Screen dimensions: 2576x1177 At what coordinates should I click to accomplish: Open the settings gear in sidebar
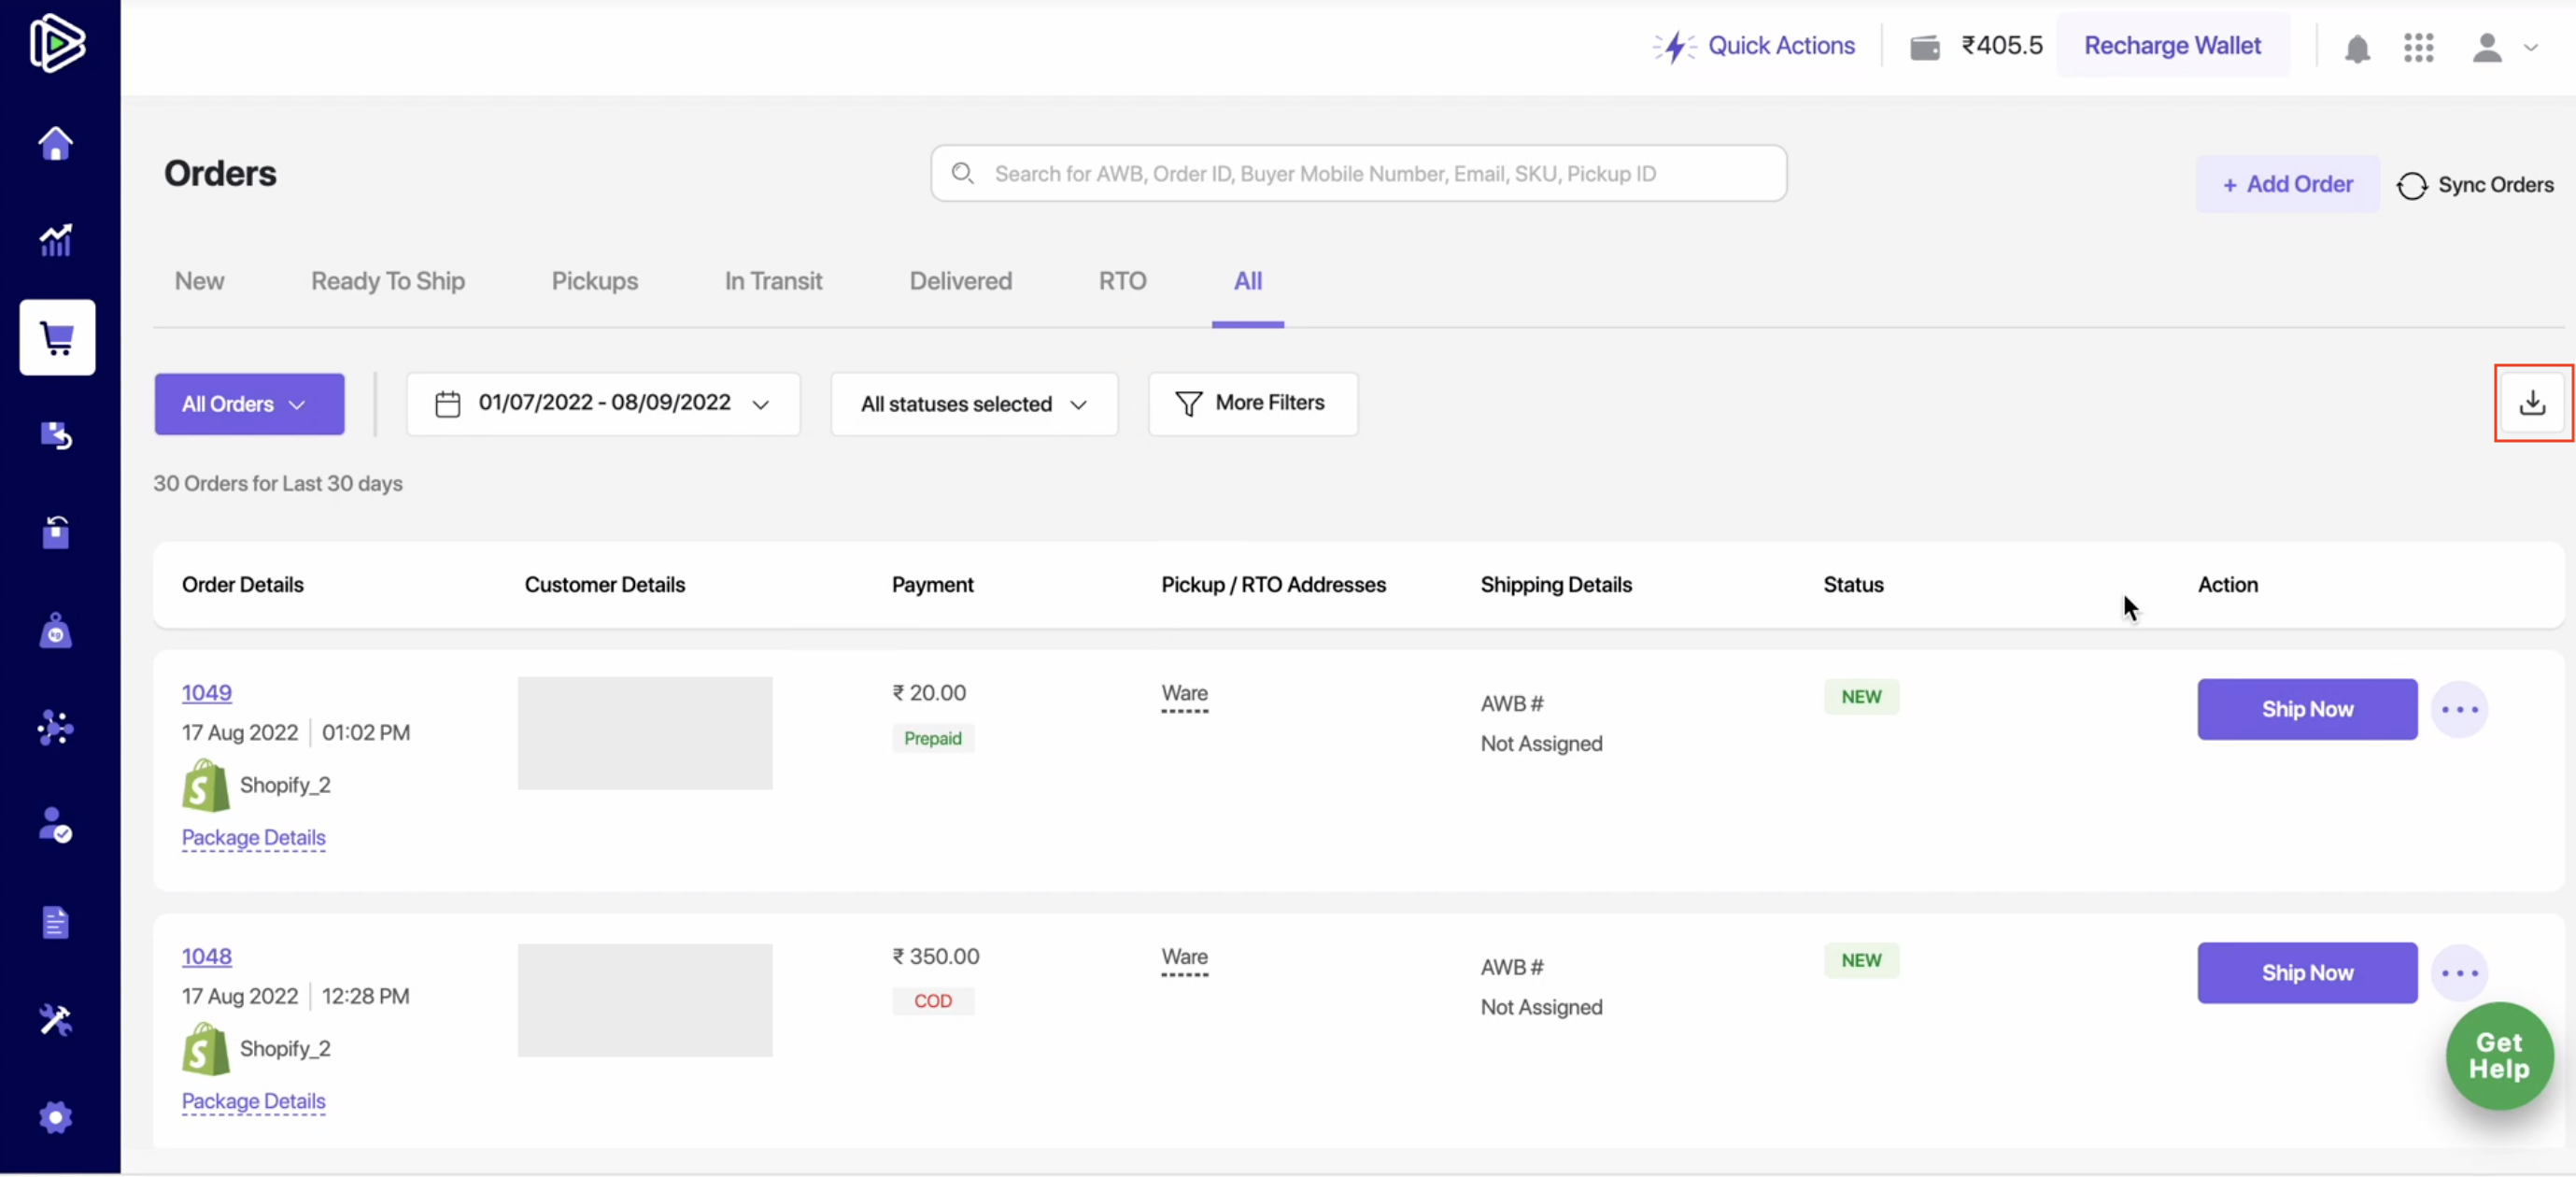[x=56, y=1117]
